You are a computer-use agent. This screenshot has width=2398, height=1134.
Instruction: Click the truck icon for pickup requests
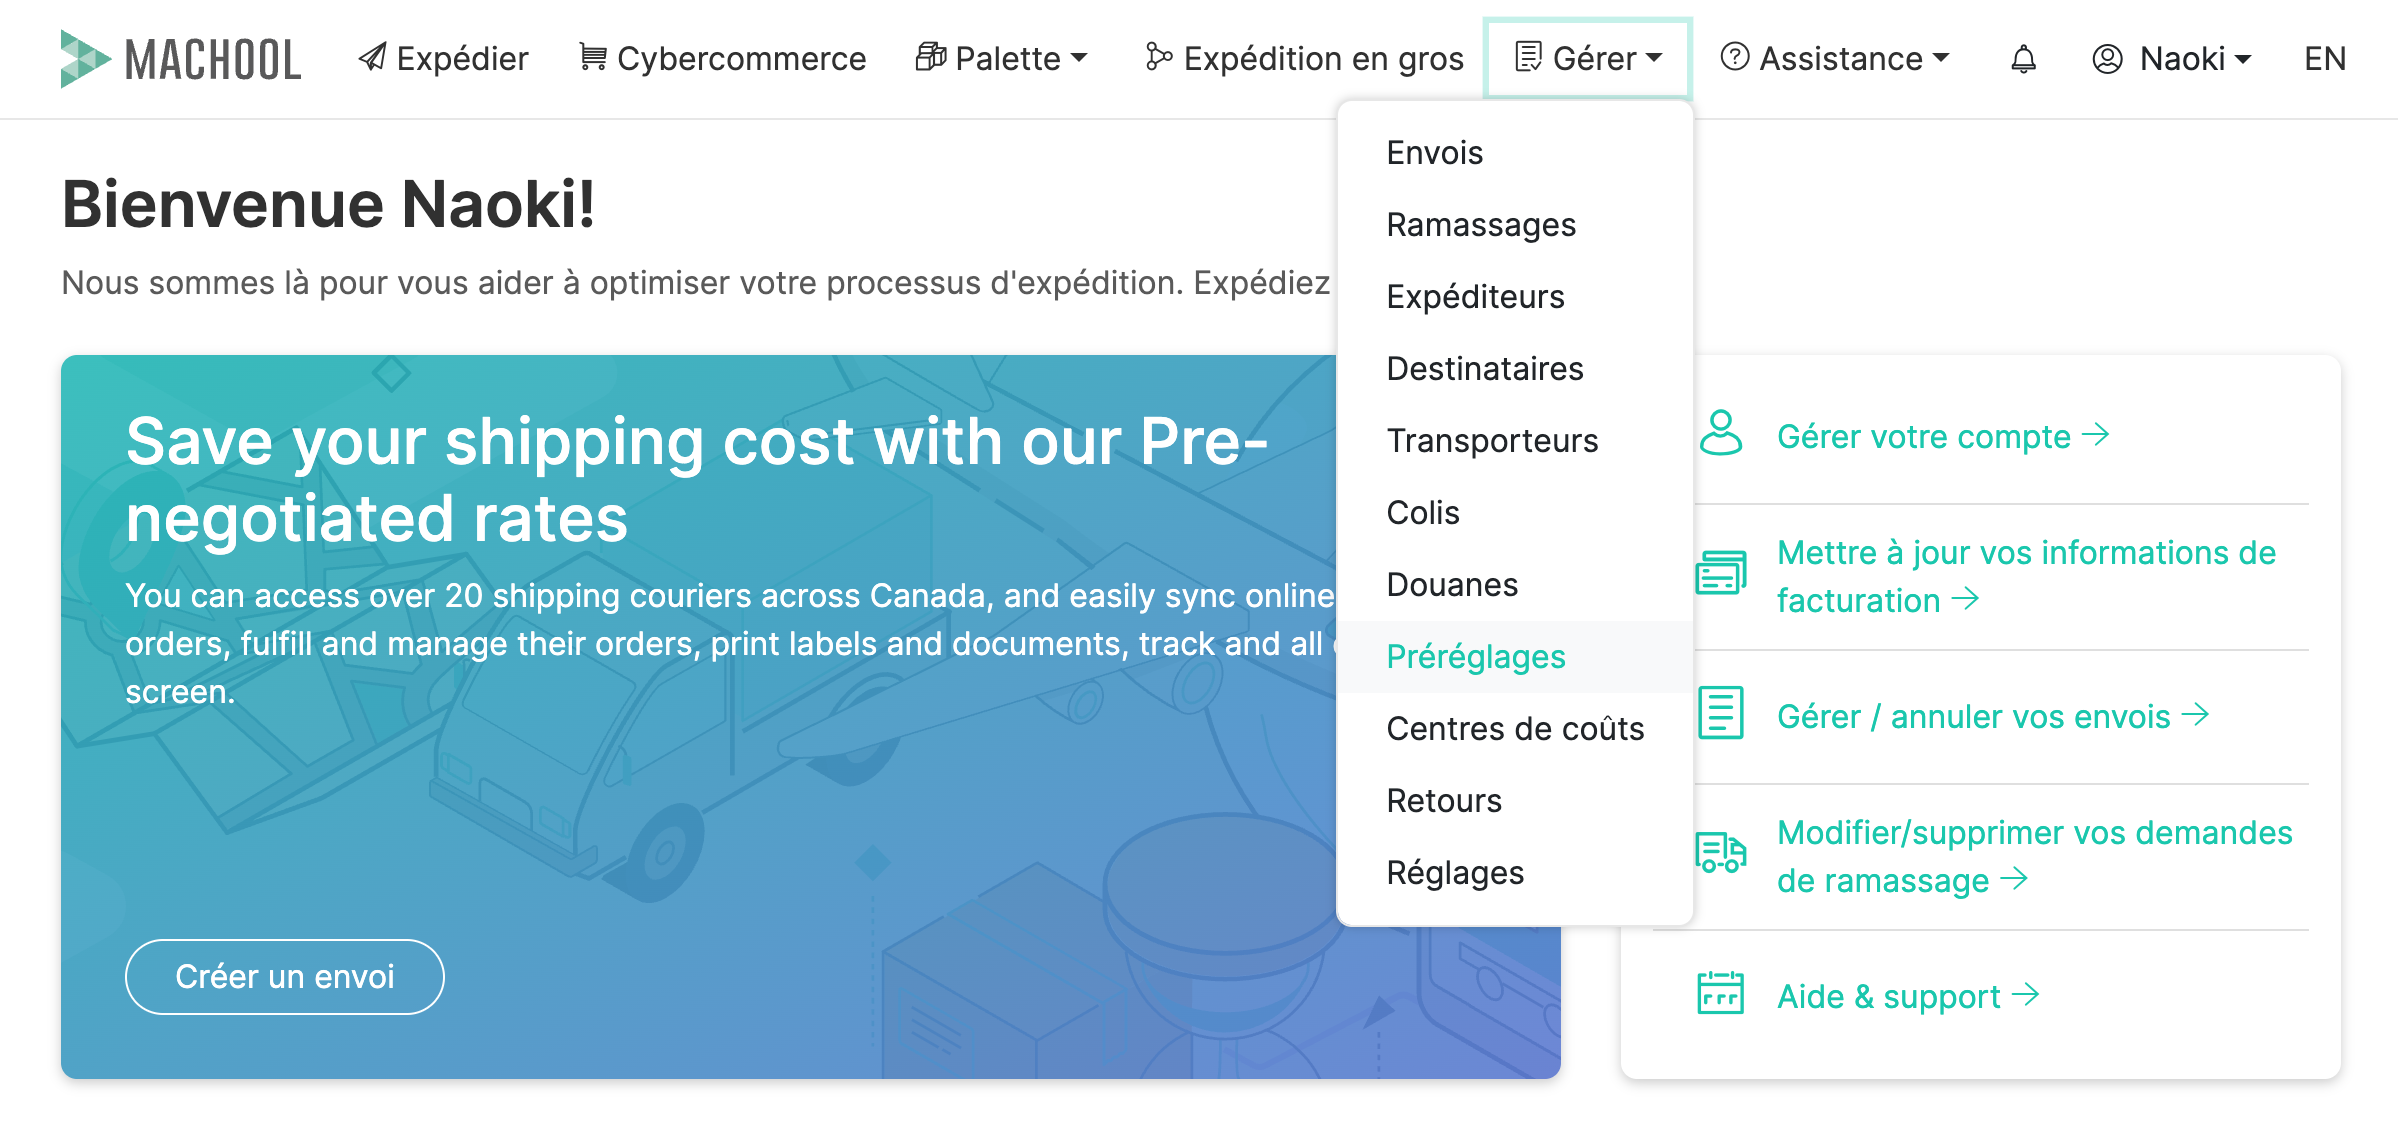click(x=1720, y=853)
